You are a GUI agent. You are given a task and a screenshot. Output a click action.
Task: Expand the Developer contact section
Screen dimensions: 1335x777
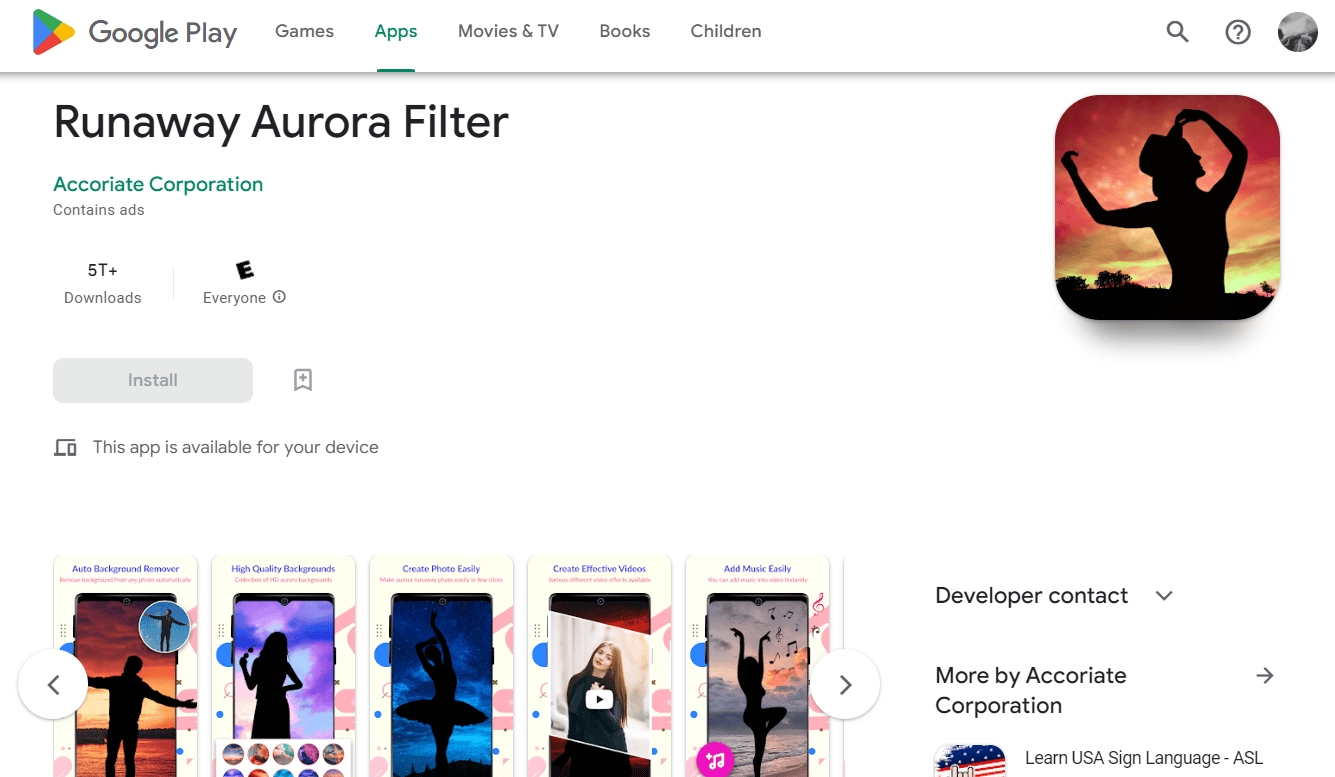point(1163,596)
